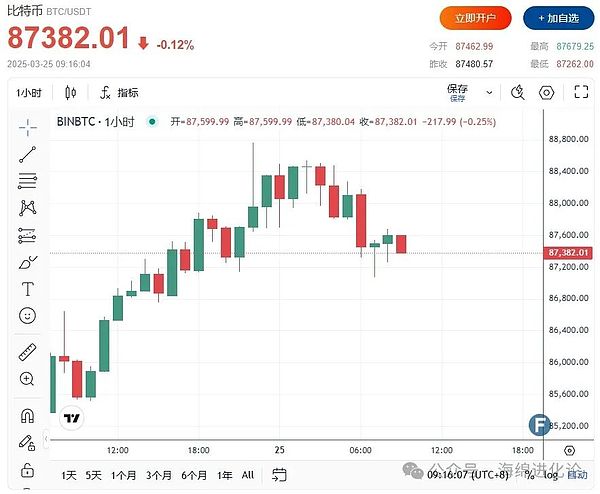Viewport: 600px width, 494px height.
Task: Expand the 保存 layout dropdown arrow
Action: [x=486, y=93]
